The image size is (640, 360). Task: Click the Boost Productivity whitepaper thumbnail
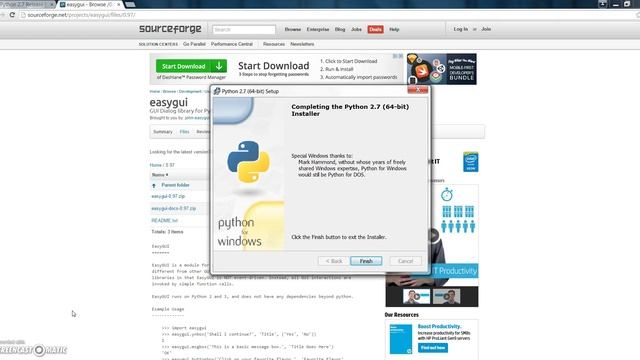[401, 339]
